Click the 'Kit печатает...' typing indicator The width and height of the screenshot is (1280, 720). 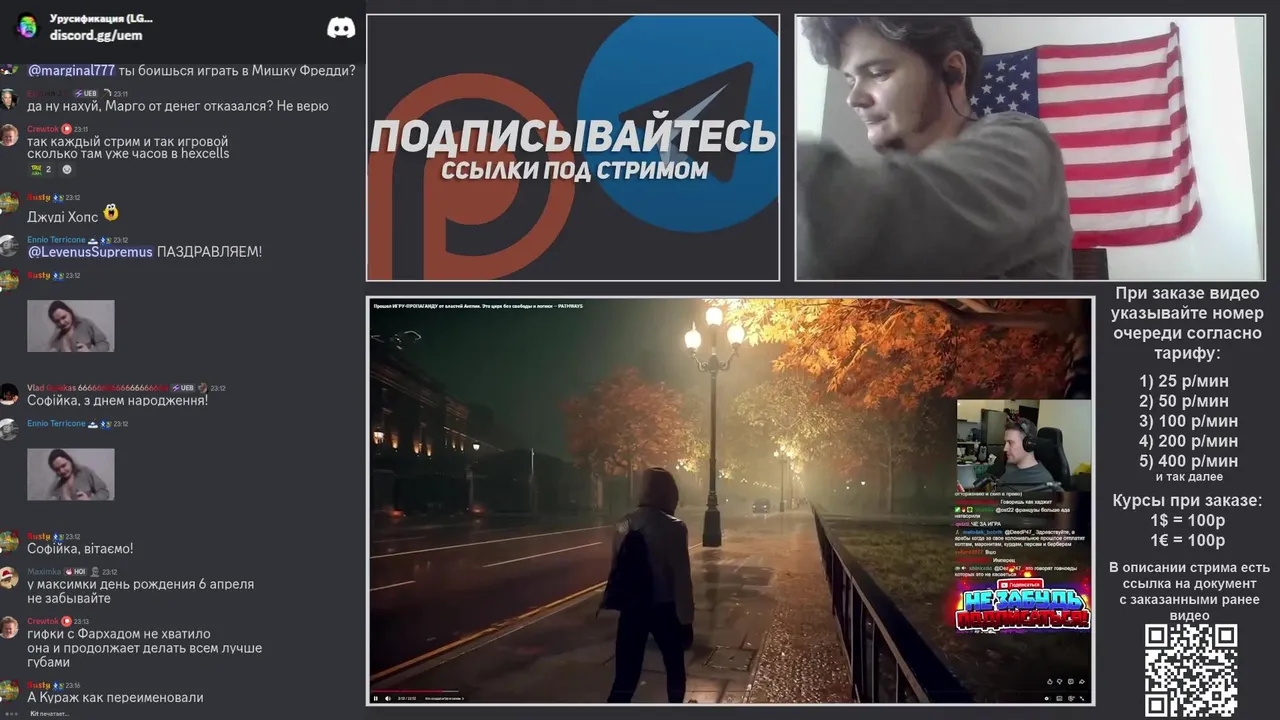[x=48, y=713]
